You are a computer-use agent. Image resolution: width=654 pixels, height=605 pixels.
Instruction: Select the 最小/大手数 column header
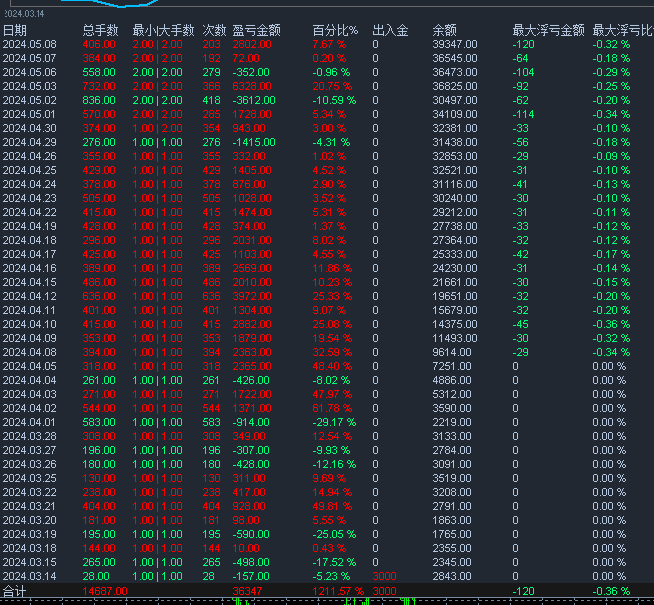coord(164,31)
